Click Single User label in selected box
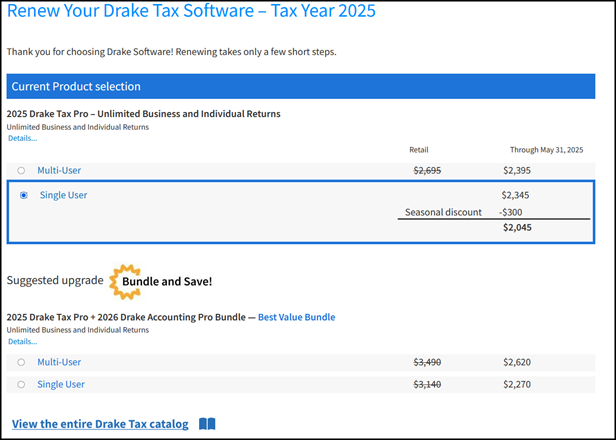The height and width of the screenshot is (440, 616). (x=64, y=195)
